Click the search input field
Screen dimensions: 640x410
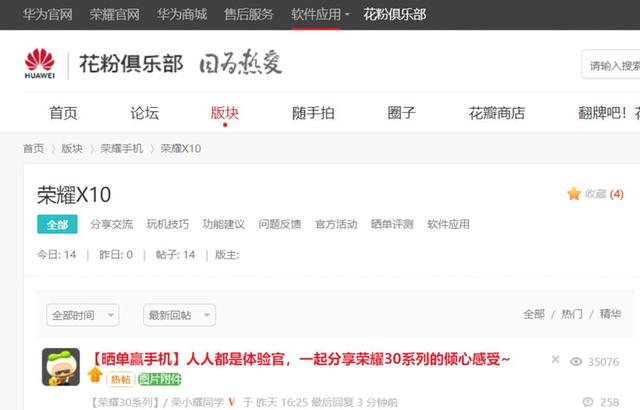click(611, 65)
